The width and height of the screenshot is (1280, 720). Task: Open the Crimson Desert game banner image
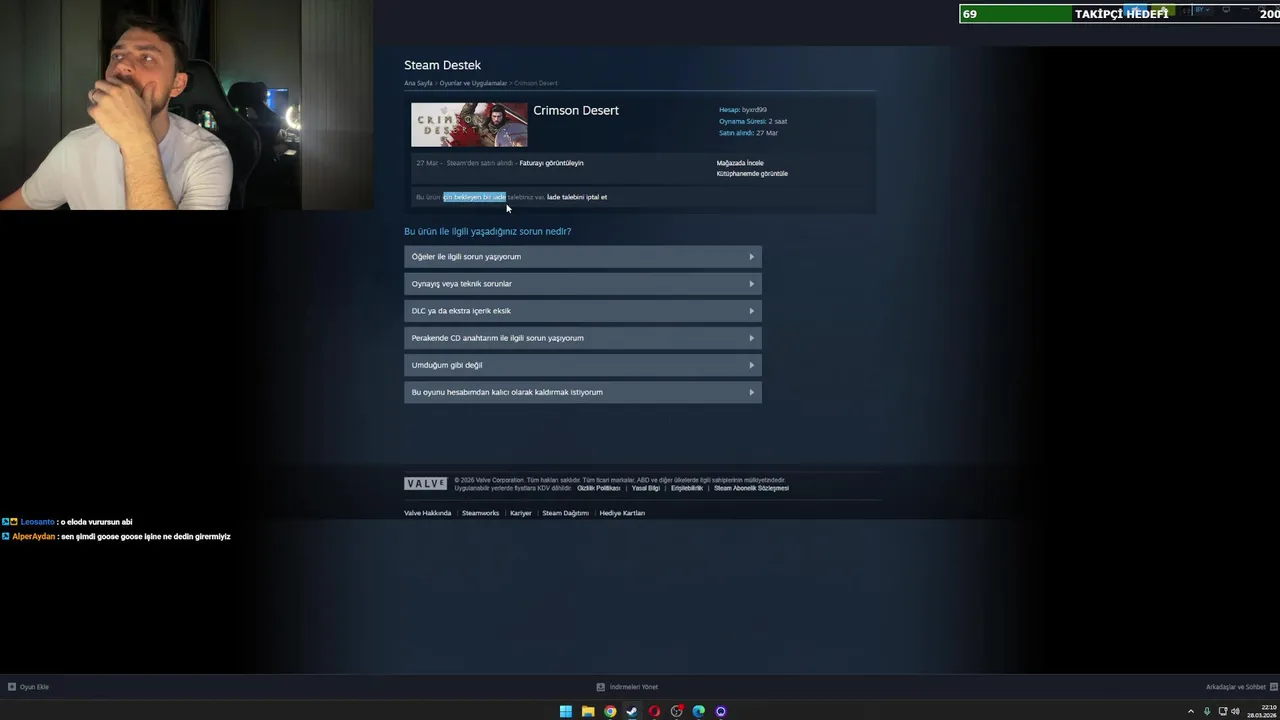pos(469,125)
